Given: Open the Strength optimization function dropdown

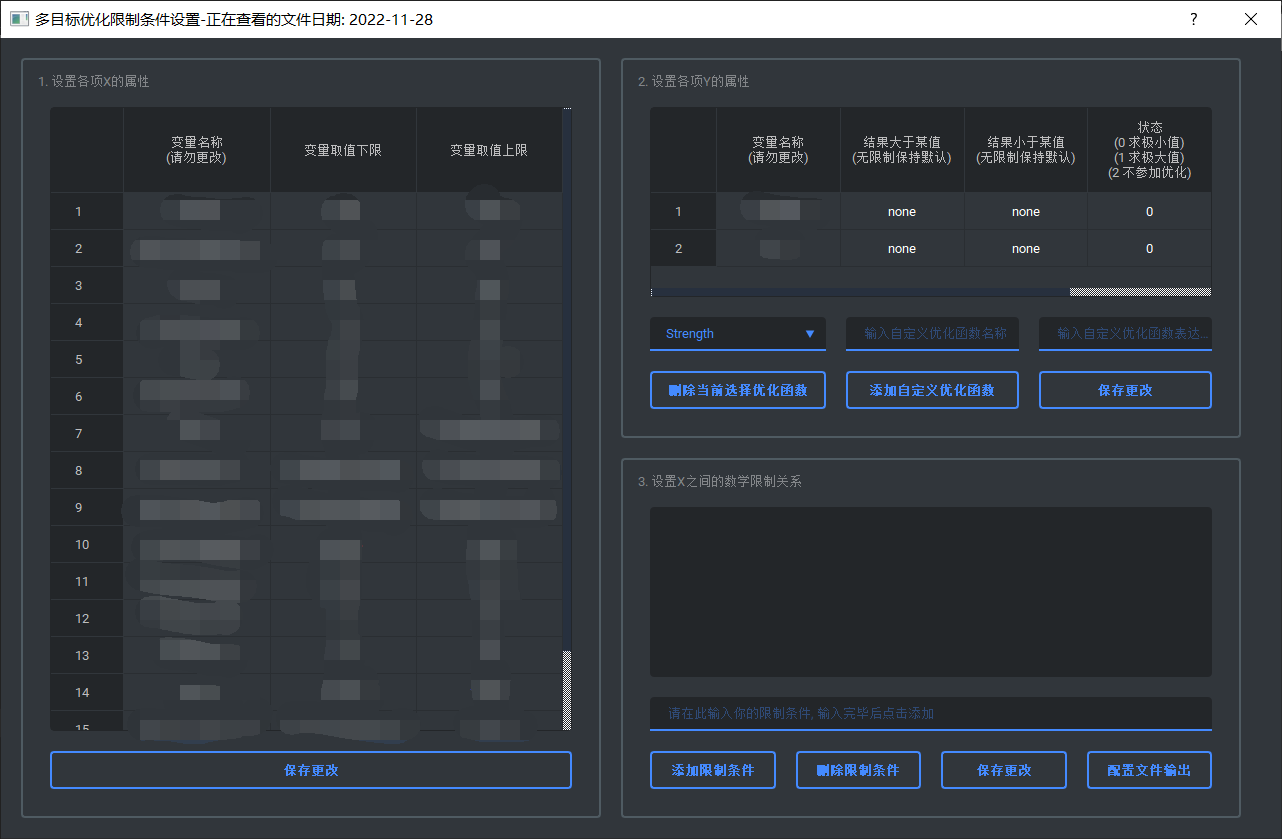Looking at the screenshot, I should coord(738,334).
